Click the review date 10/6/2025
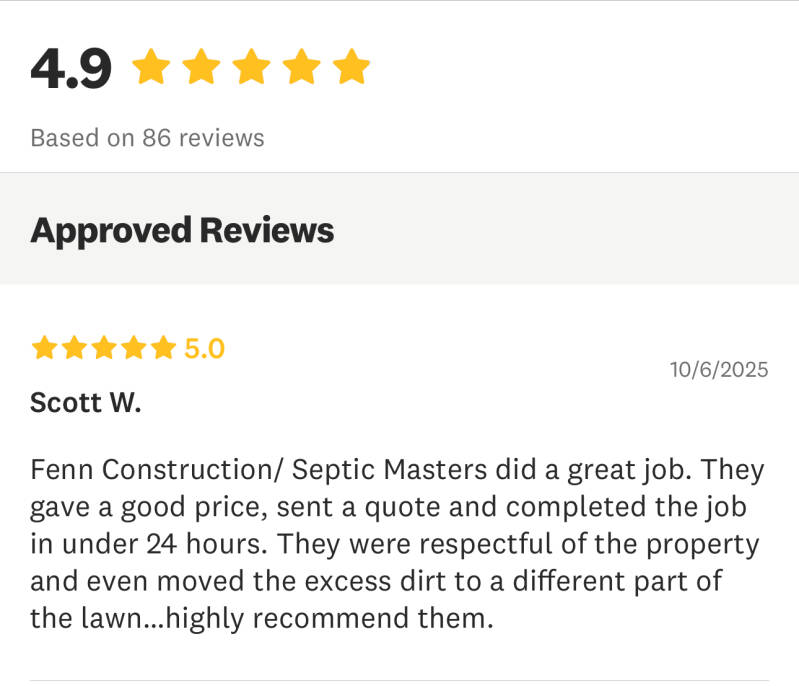Viewport: 799px width, 686px height. 719,370
